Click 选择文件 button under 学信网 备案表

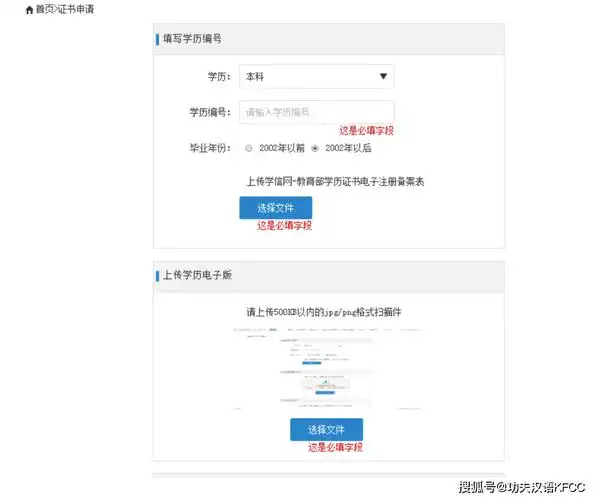coord(275,208)
